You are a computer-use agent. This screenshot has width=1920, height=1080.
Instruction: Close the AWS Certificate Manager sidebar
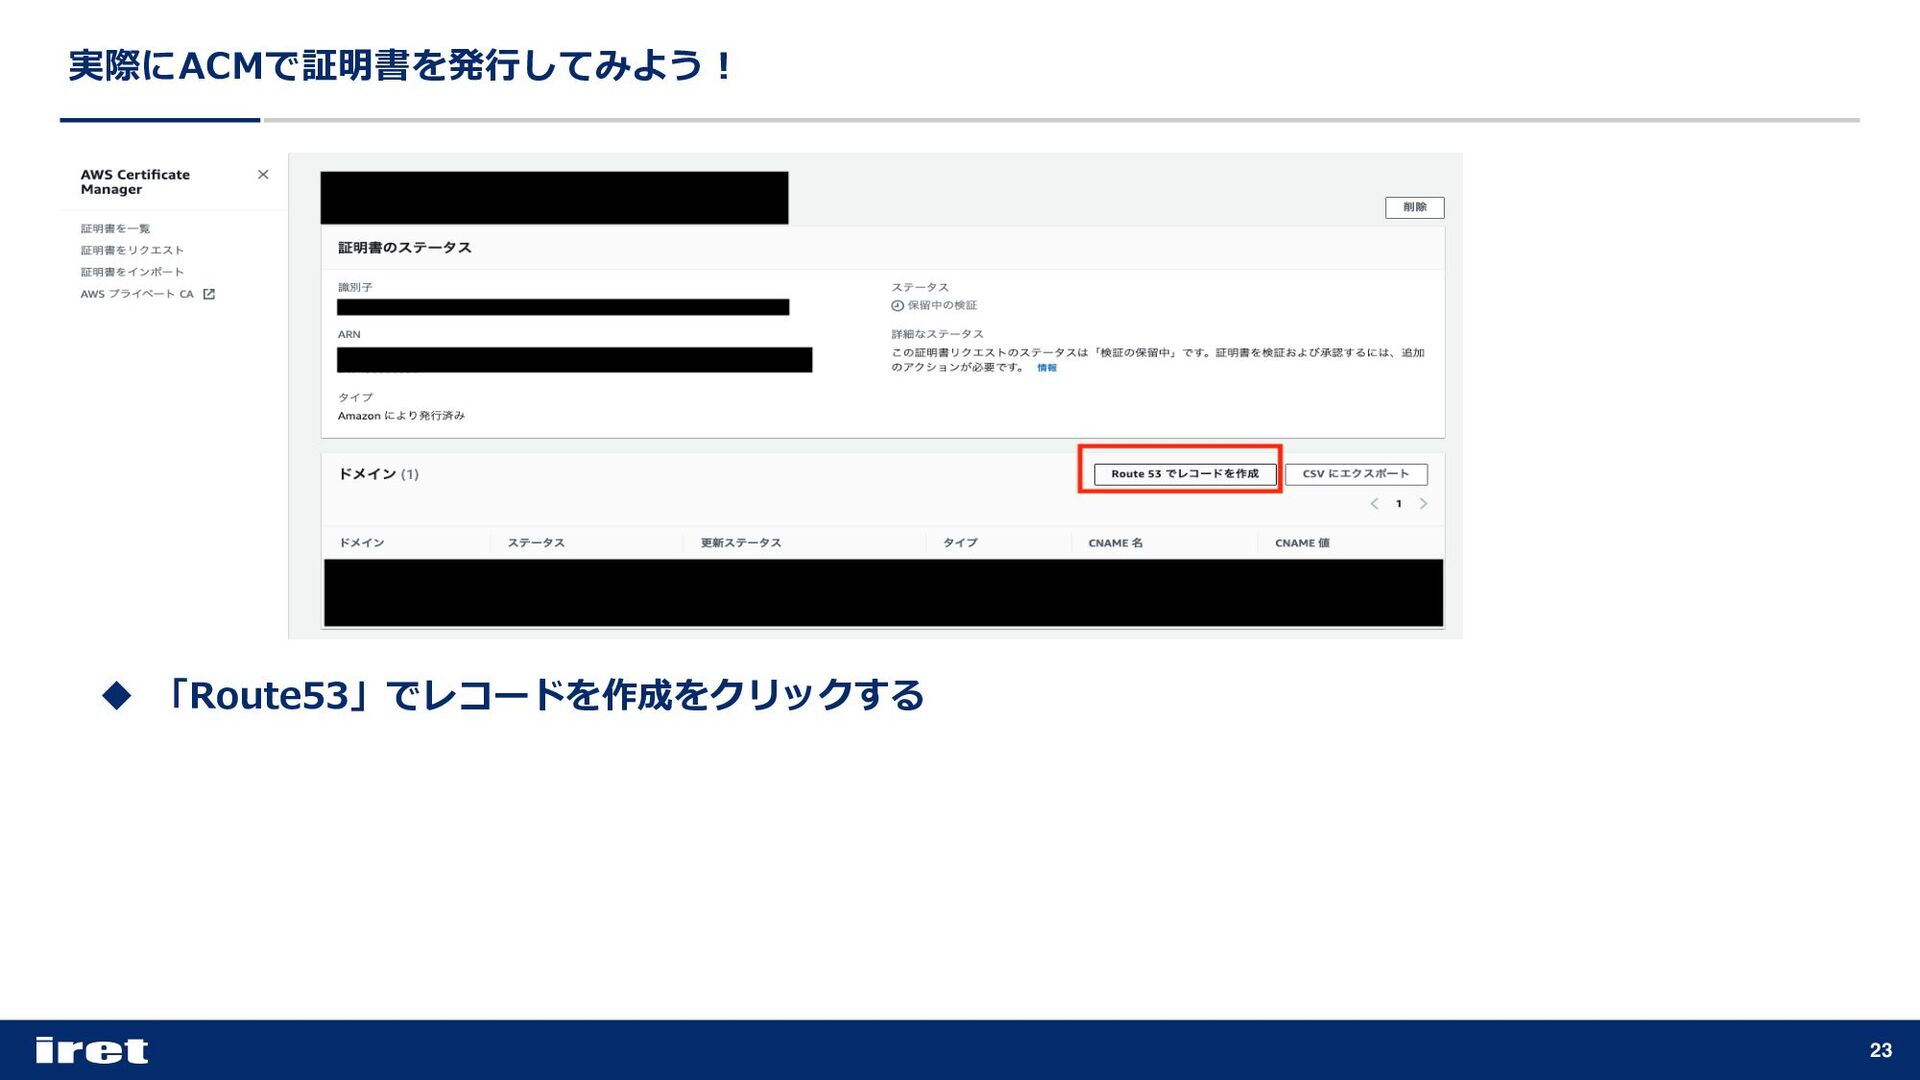coord(263,174)
